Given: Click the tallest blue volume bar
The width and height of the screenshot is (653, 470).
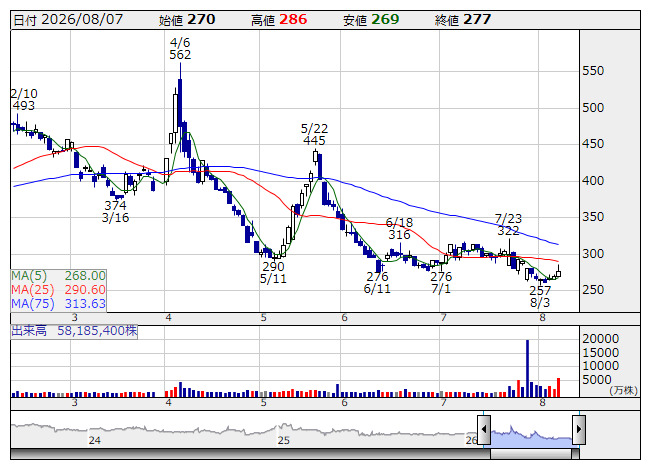Looking at the screenshot, I should pyautogui.click(x=528, y=368).
